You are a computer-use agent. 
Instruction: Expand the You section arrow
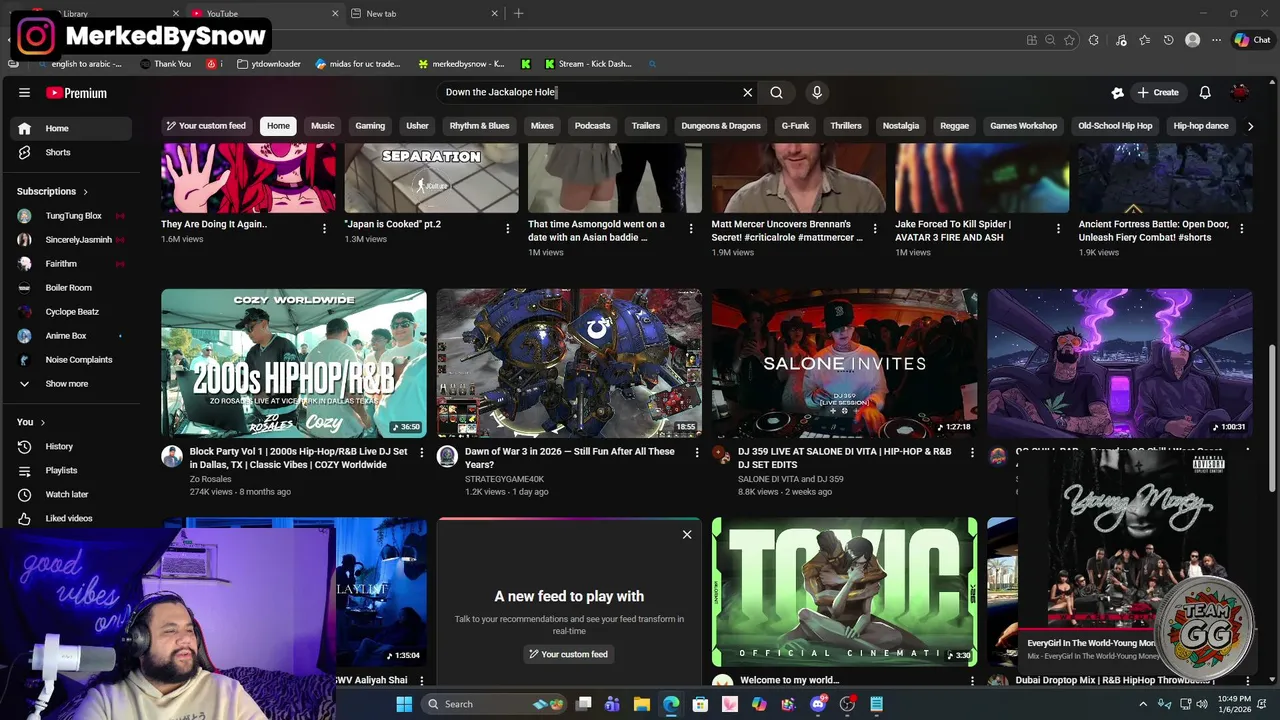point(42,422)
